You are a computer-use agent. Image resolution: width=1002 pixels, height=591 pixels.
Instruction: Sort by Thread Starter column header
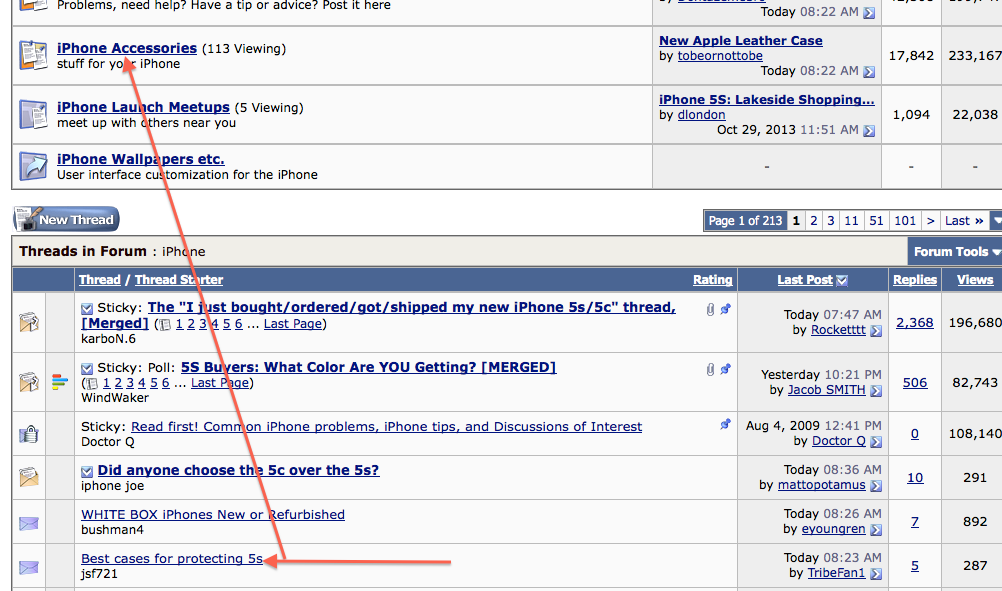click(179, 279)
